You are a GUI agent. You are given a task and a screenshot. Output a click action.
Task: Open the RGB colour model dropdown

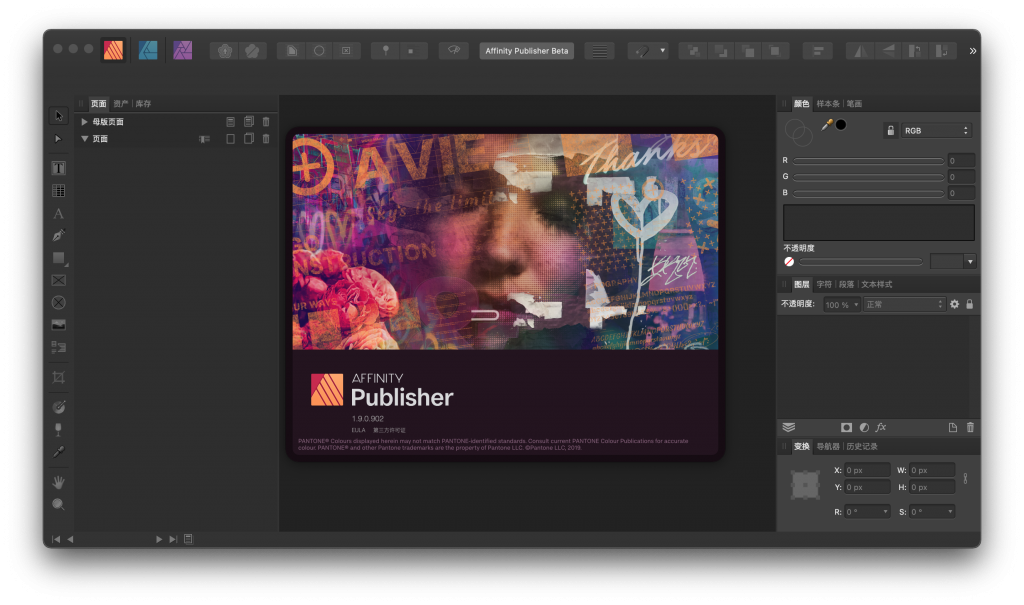[x=936, y=131]
